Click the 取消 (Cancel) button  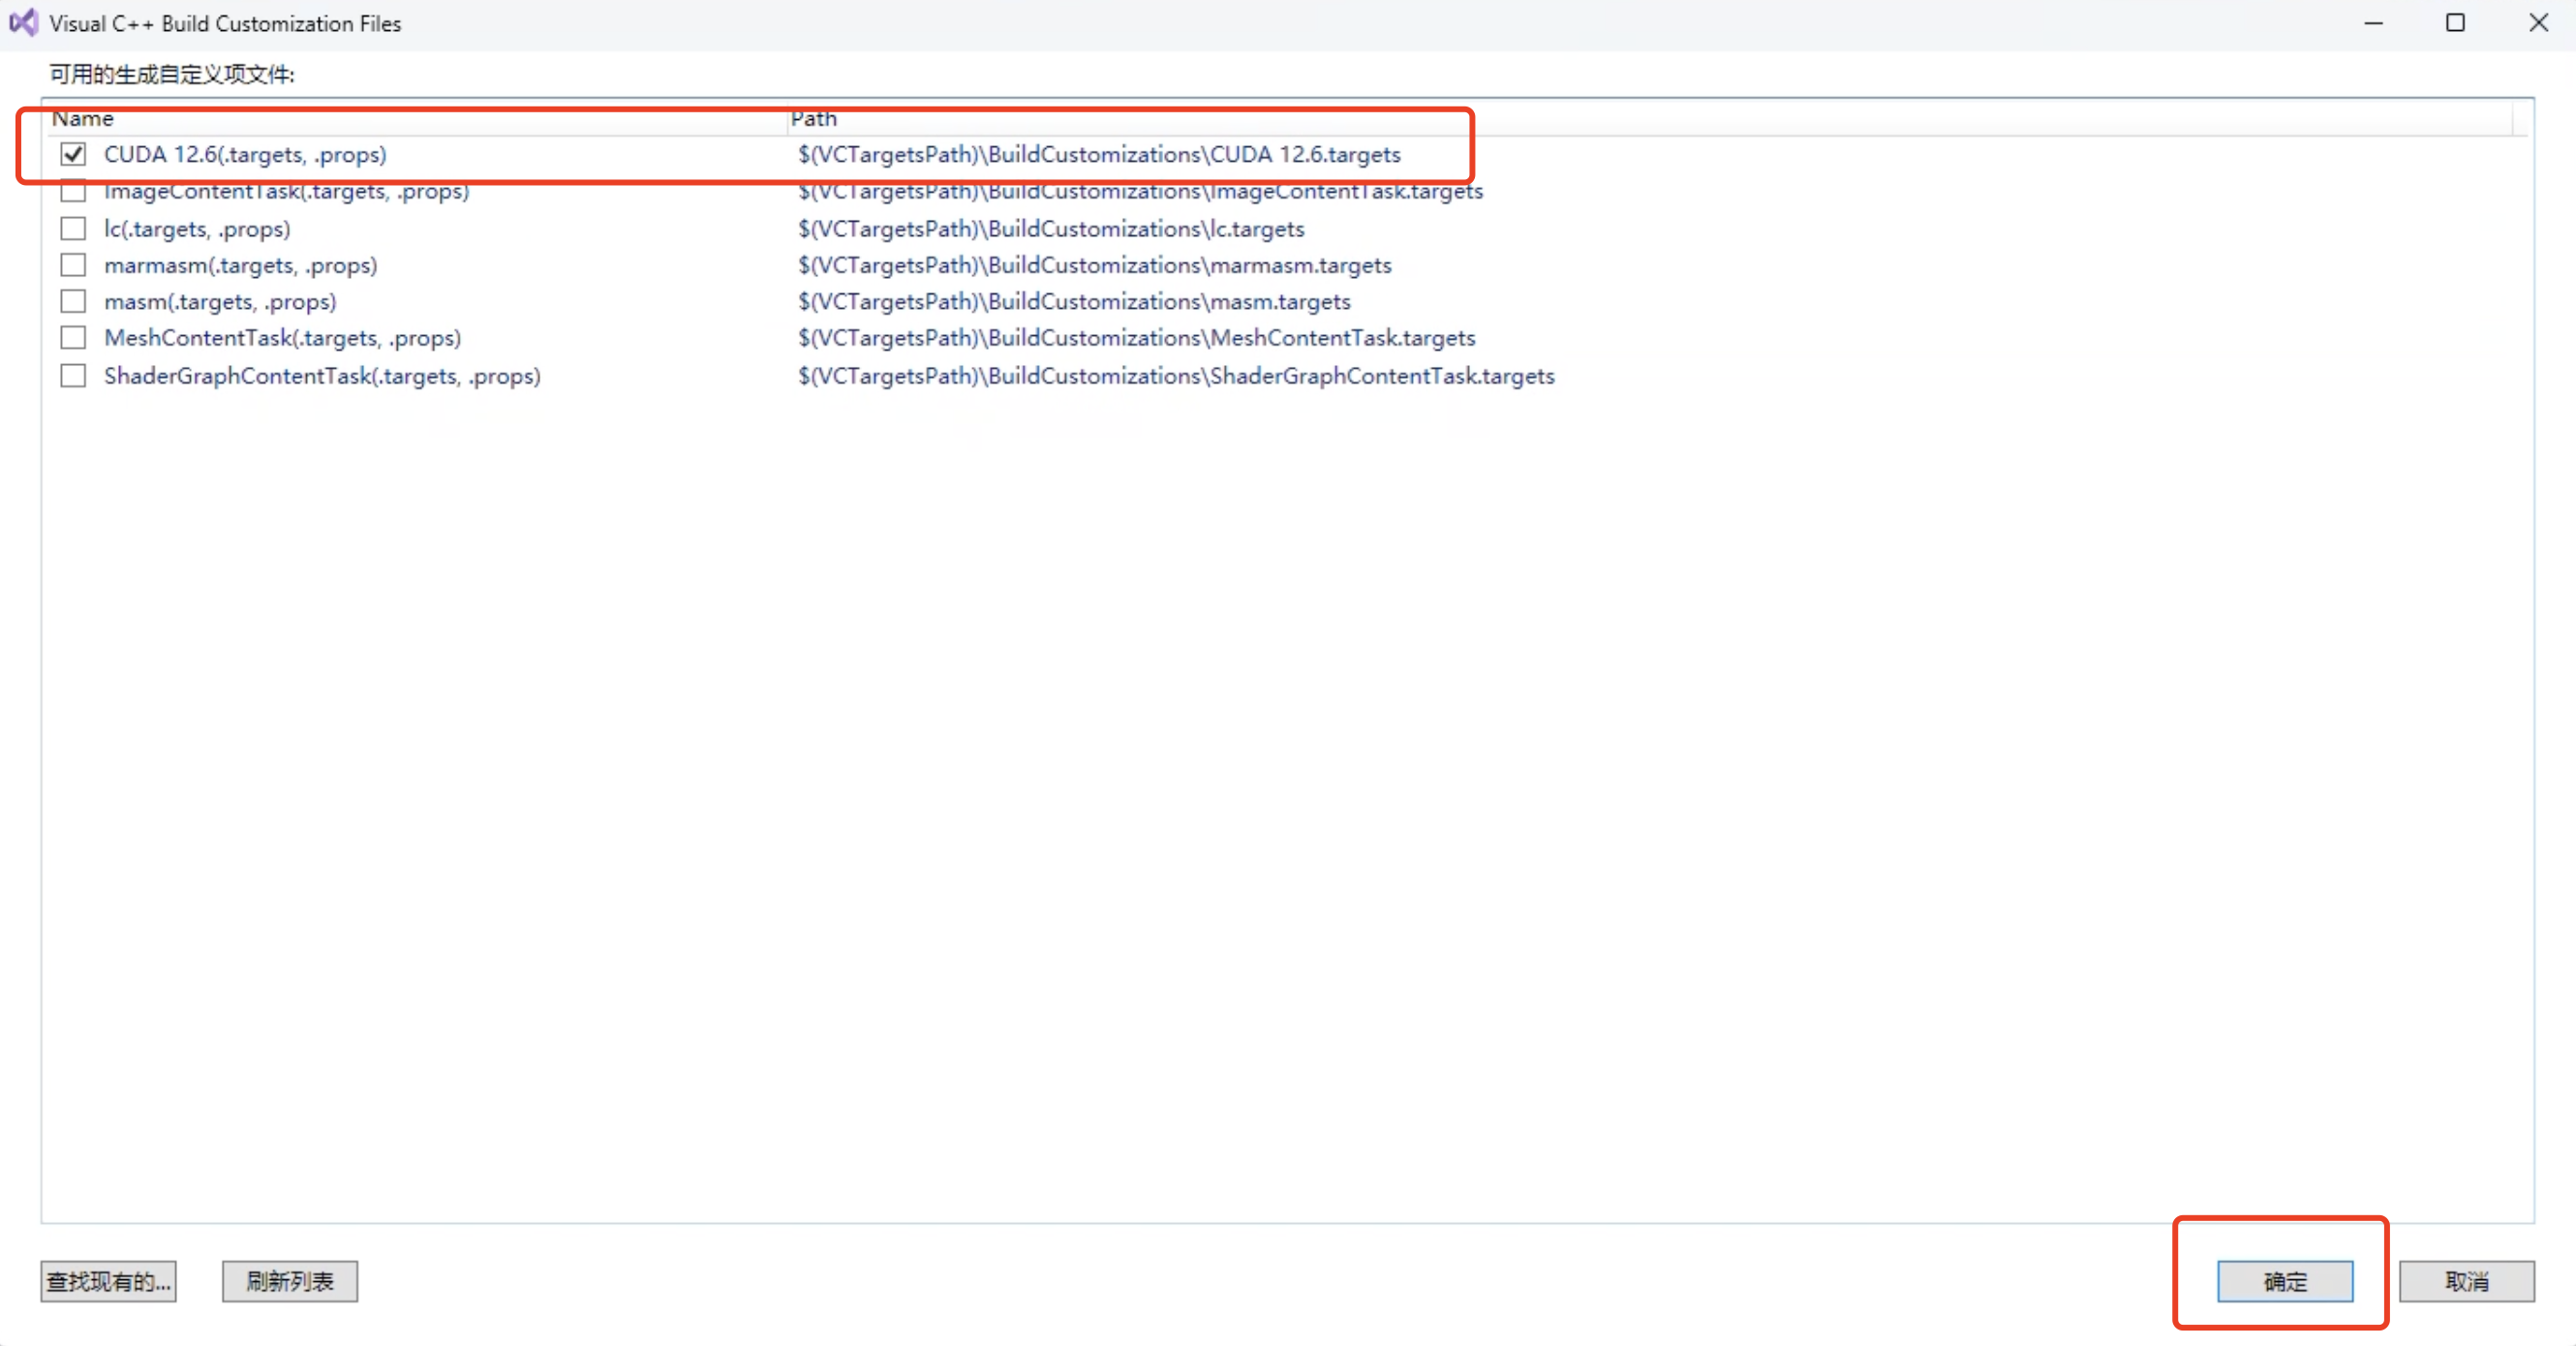(2466, 1281)
